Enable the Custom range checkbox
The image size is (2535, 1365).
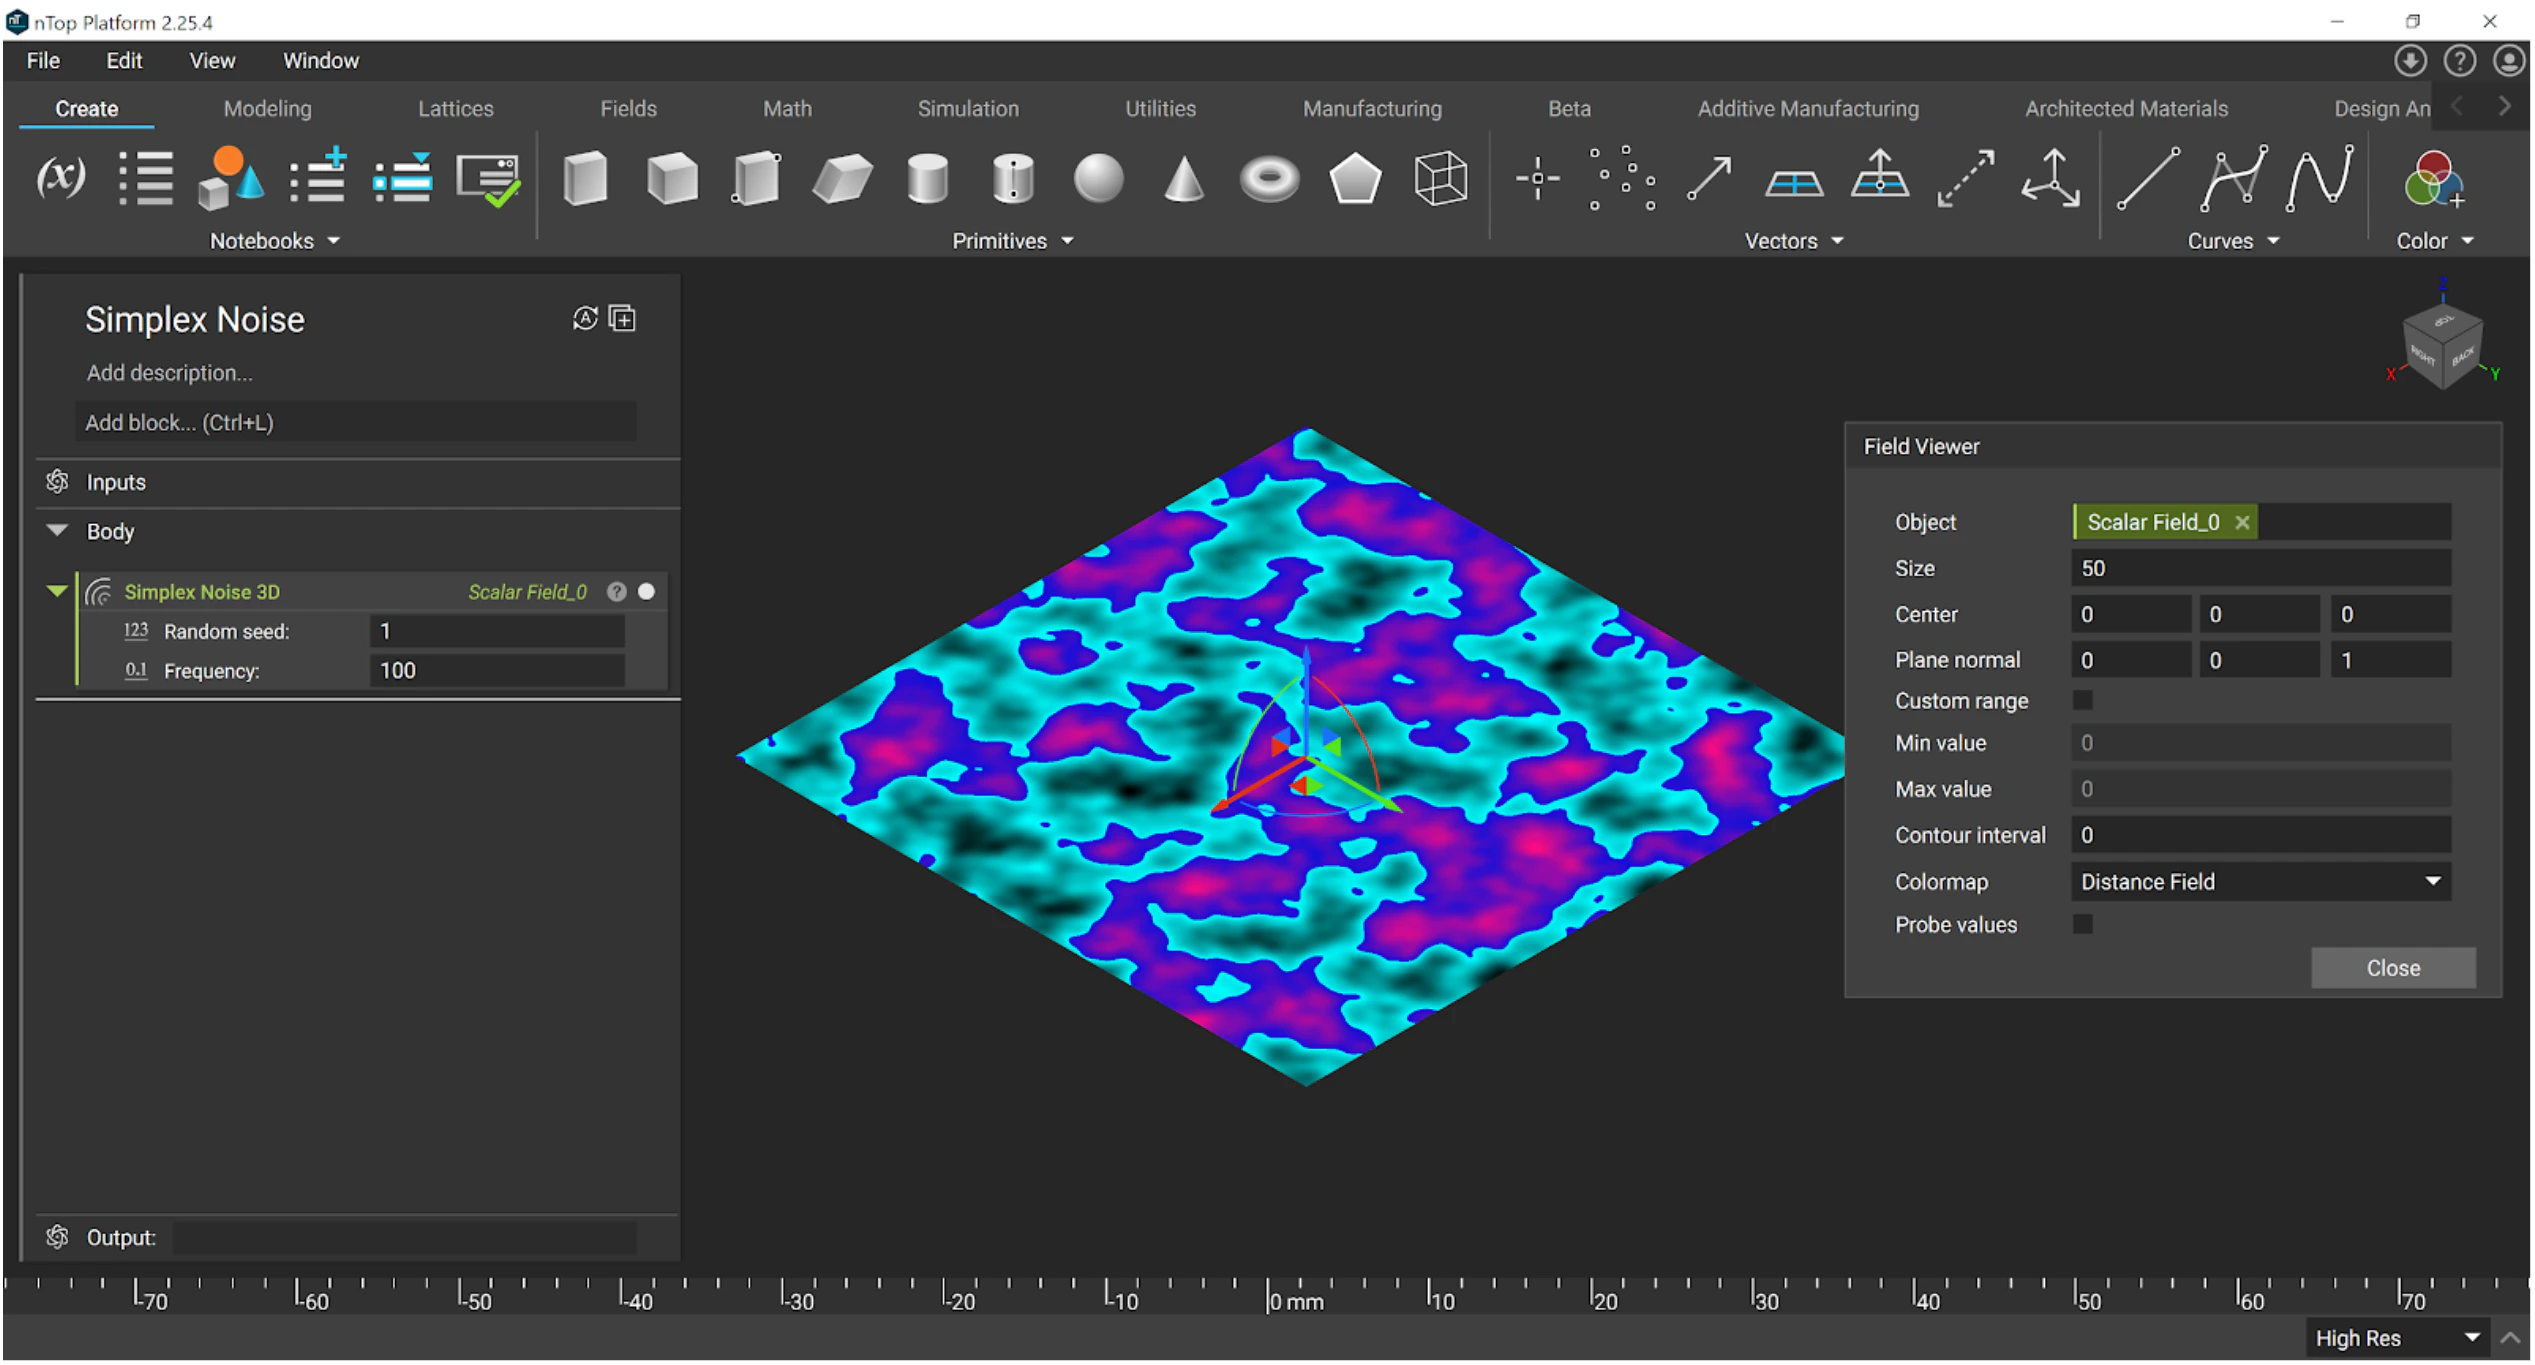pyautogui.click(x=2084, y=701)
